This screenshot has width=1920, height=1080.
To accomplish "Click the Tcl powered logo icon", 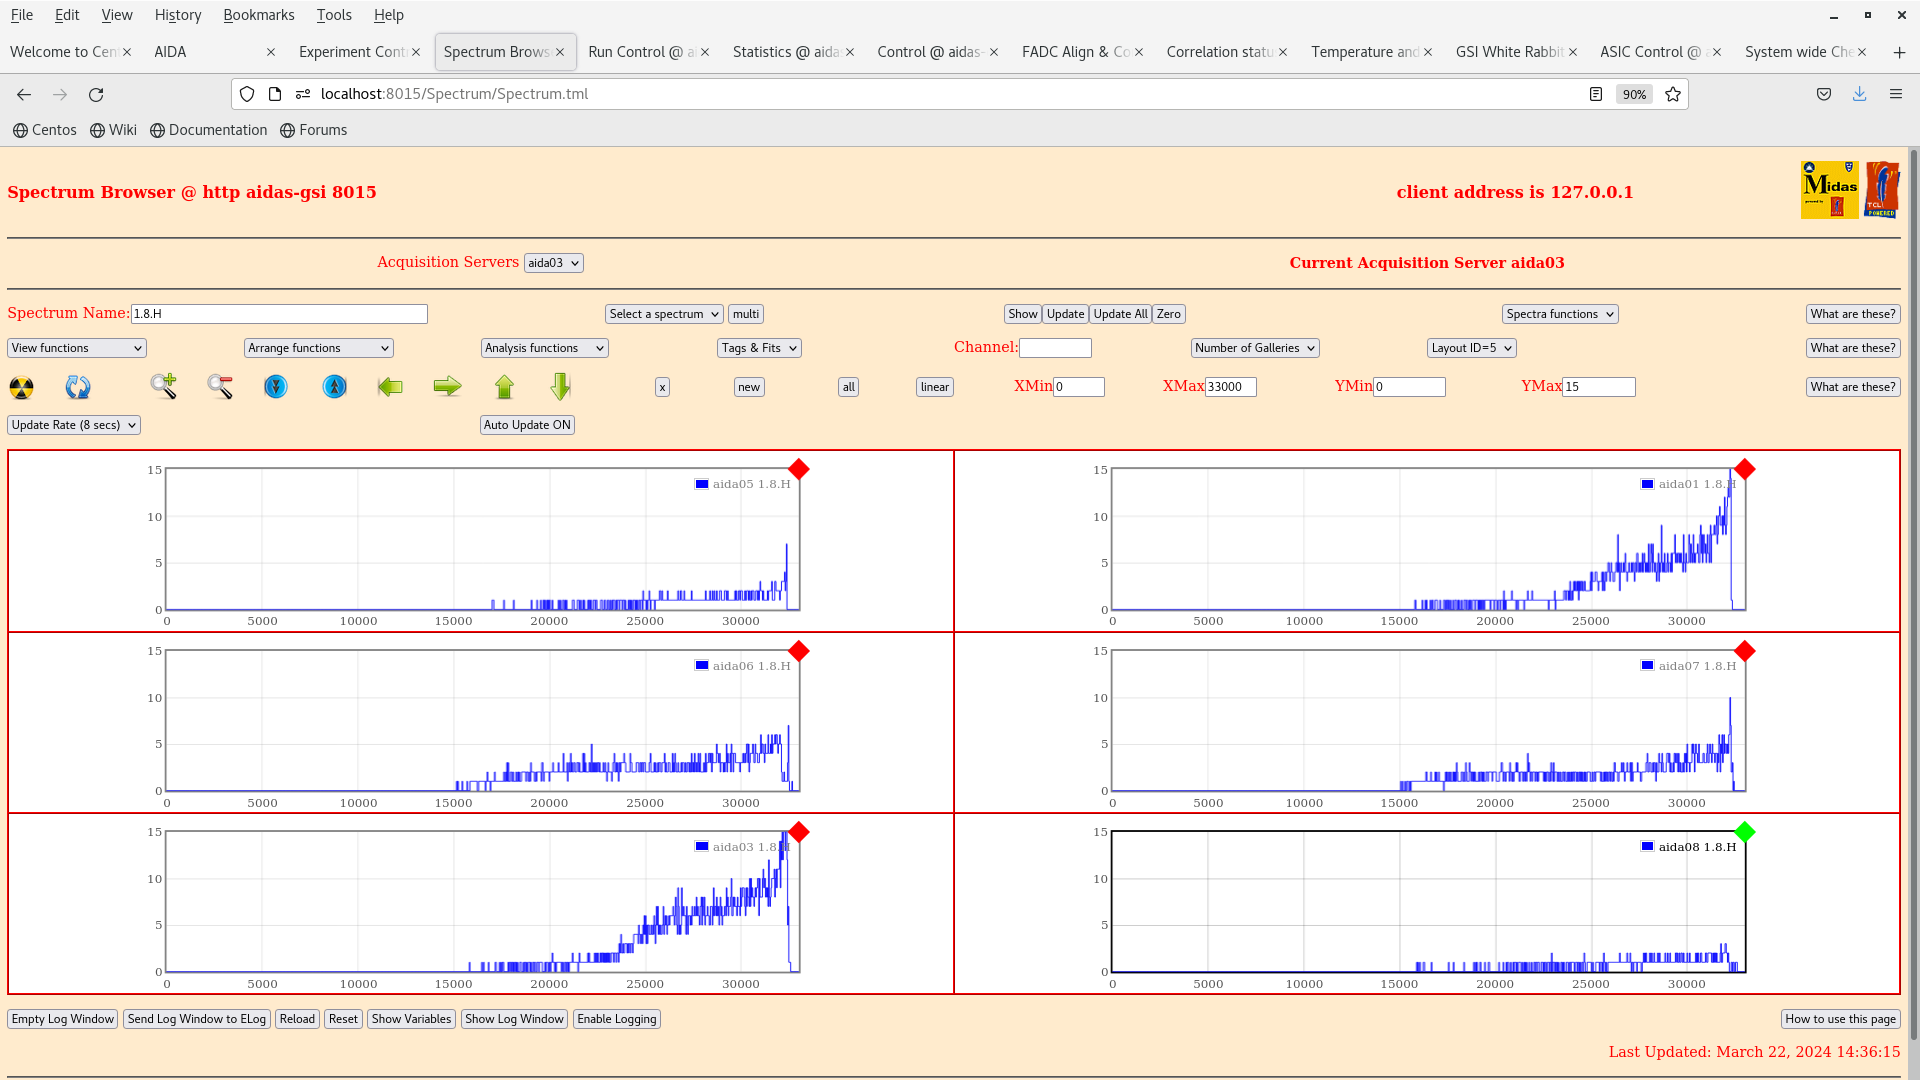I will pyautogui.click(x=1882, y=190).
